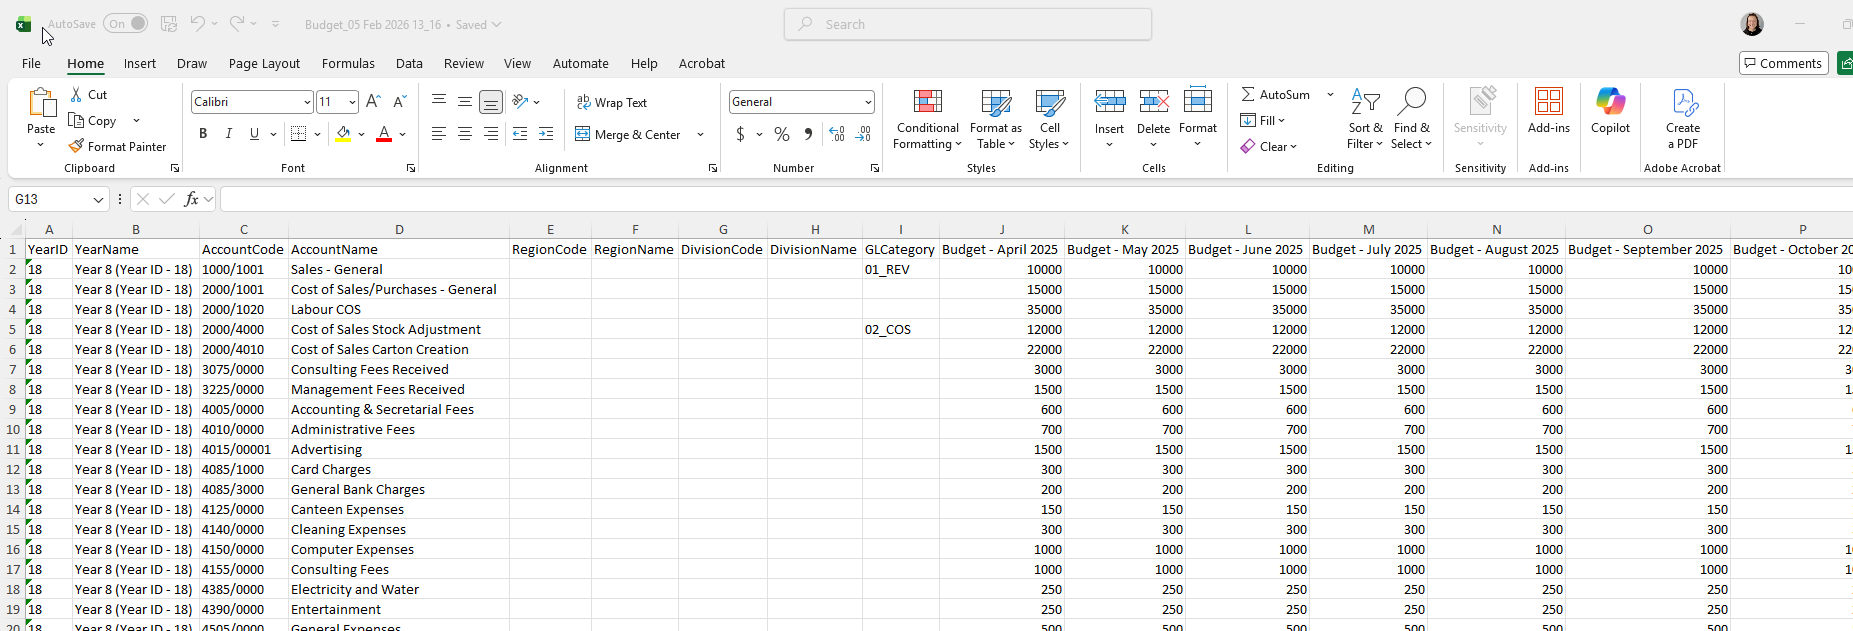Apply percent style format

782,134
